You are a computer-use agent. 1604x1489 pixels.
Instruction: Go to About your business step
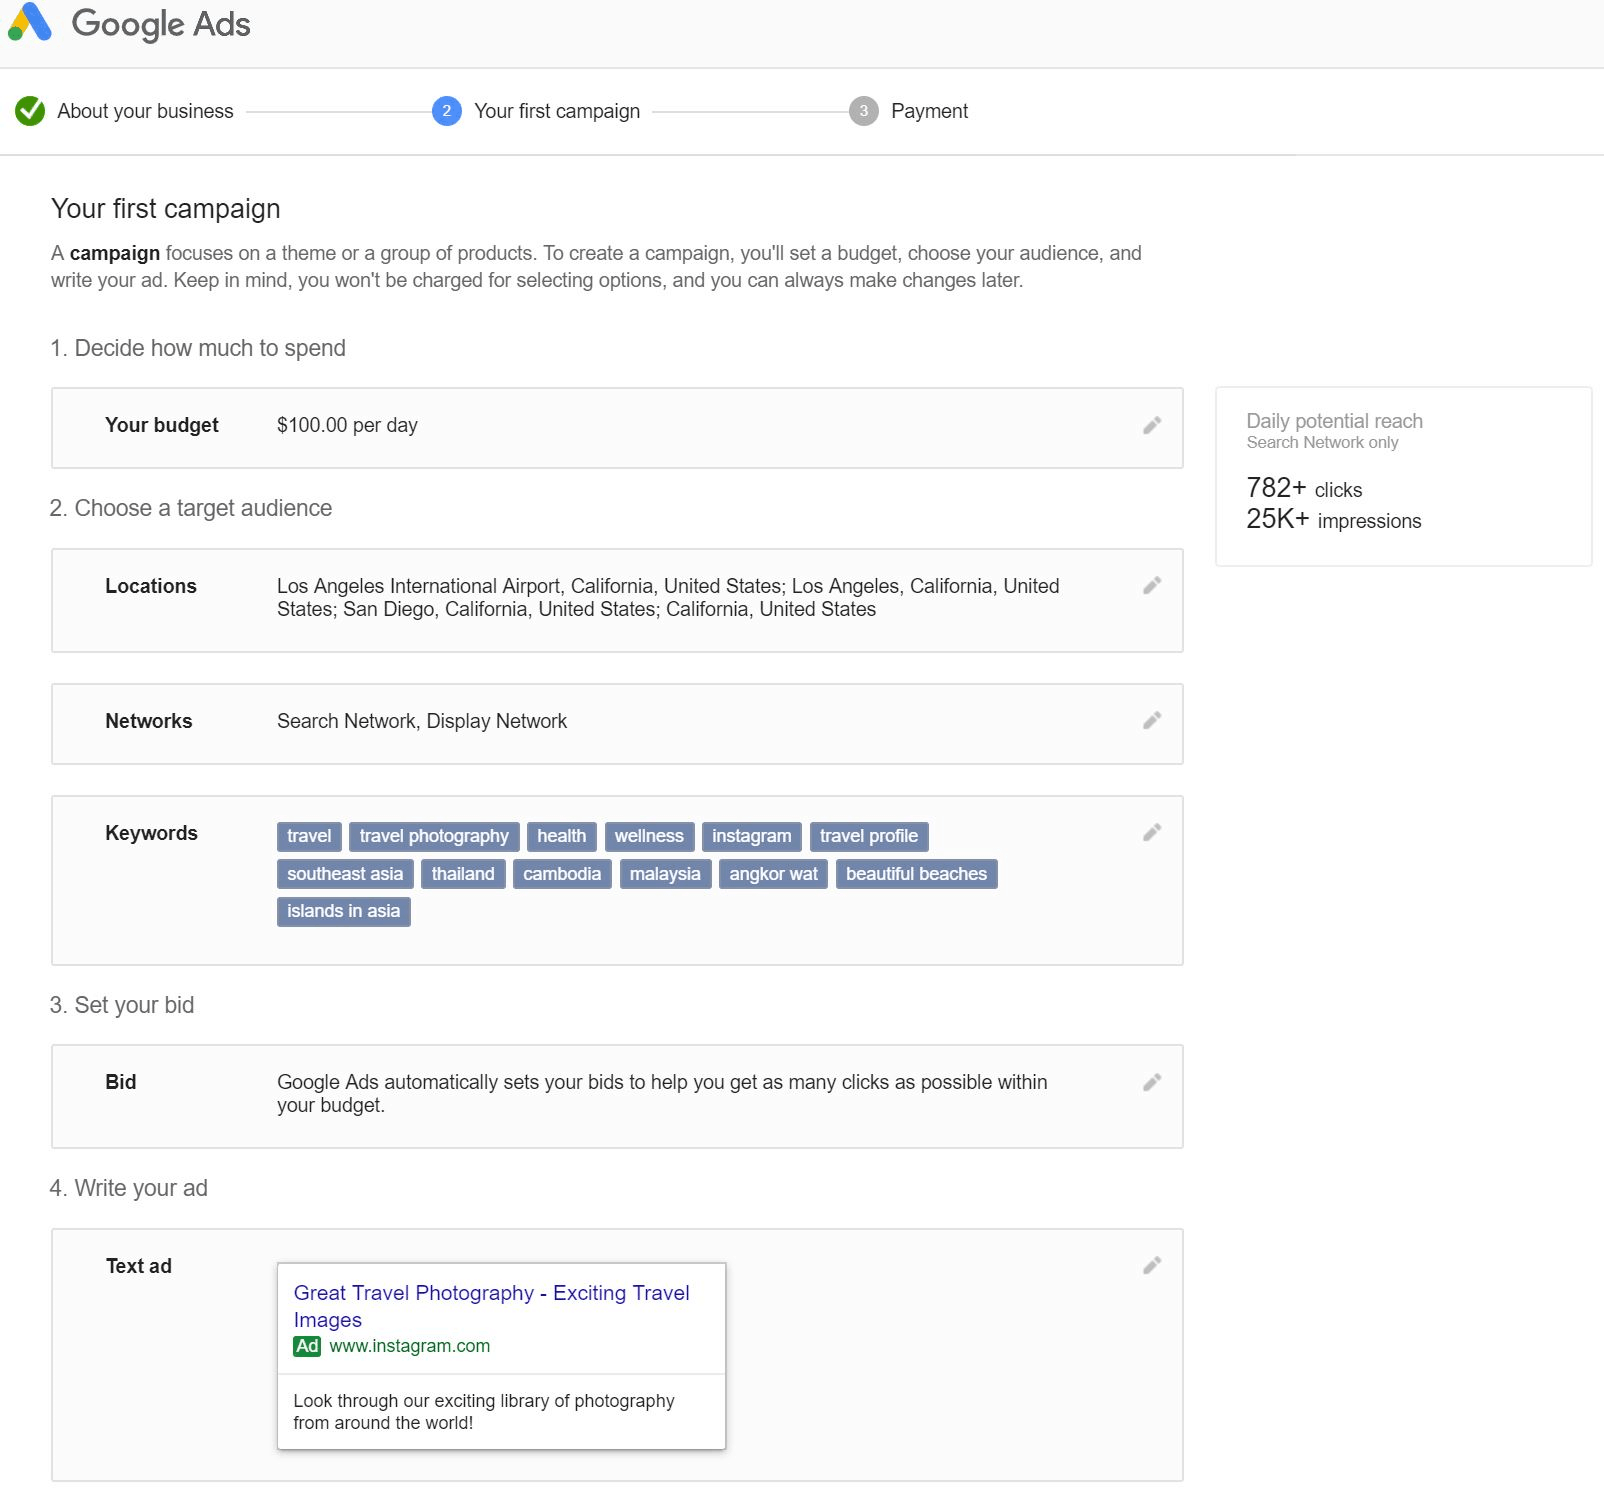[x=145, y=111]
